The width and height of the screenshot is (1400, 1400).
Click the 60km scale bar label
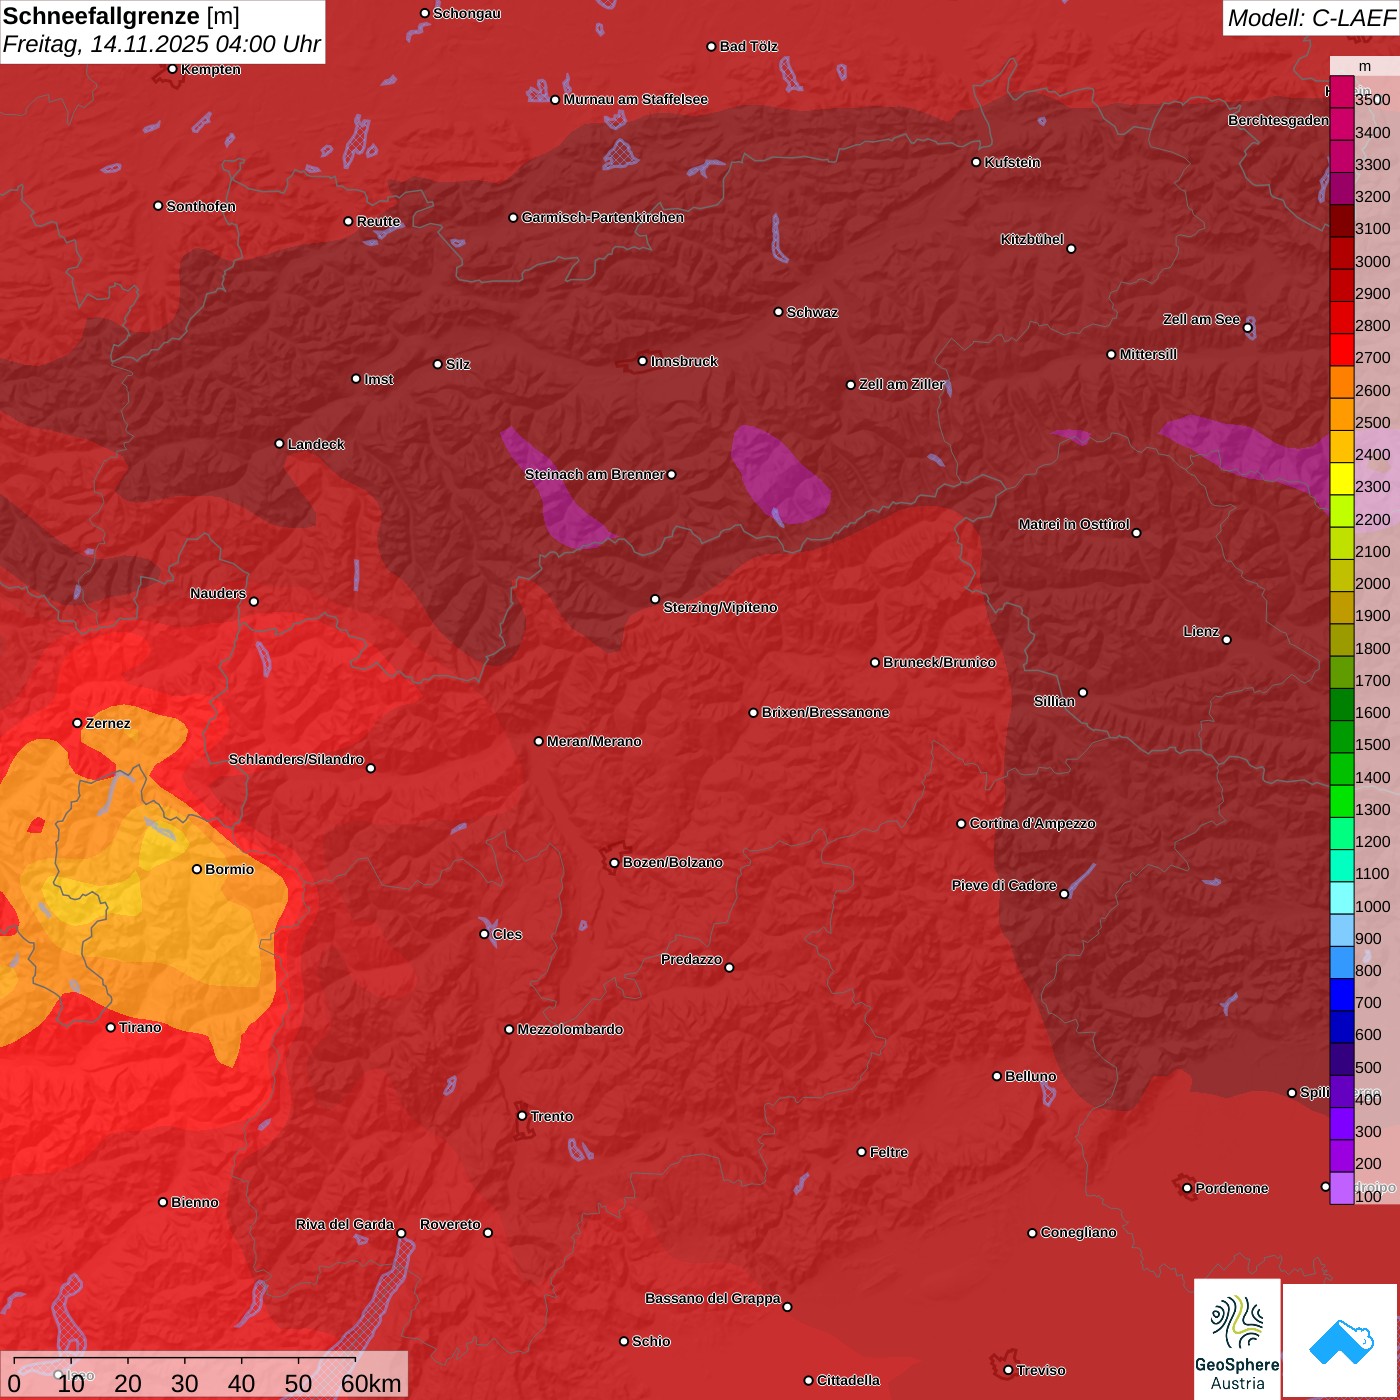coord(371,1383)
